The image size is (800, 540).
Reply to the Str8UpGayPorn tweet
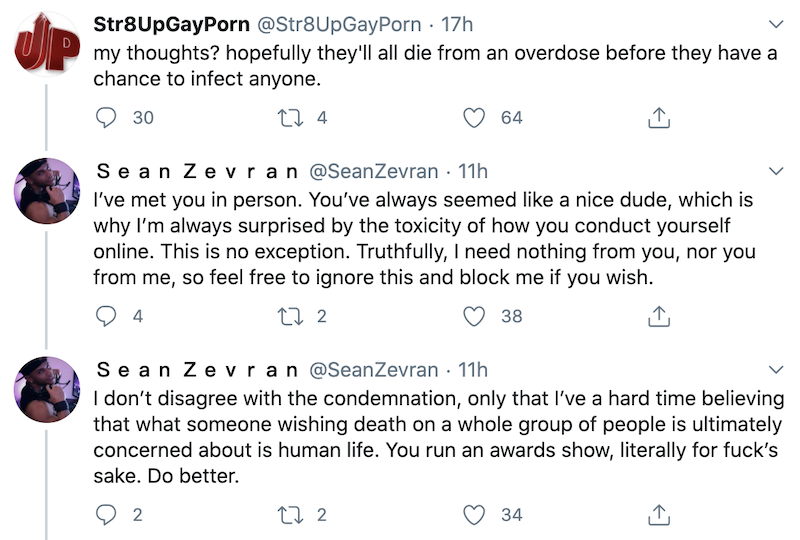(x=106, y=118)
